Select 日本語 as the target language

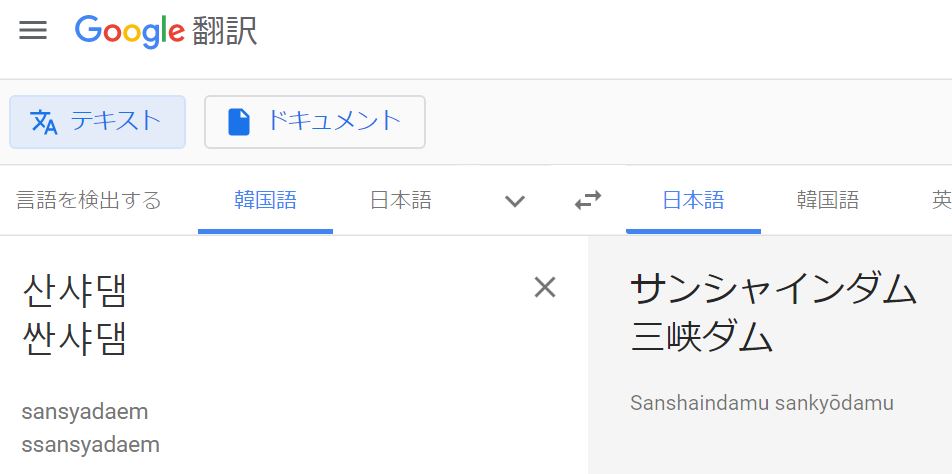pos(693,200)
